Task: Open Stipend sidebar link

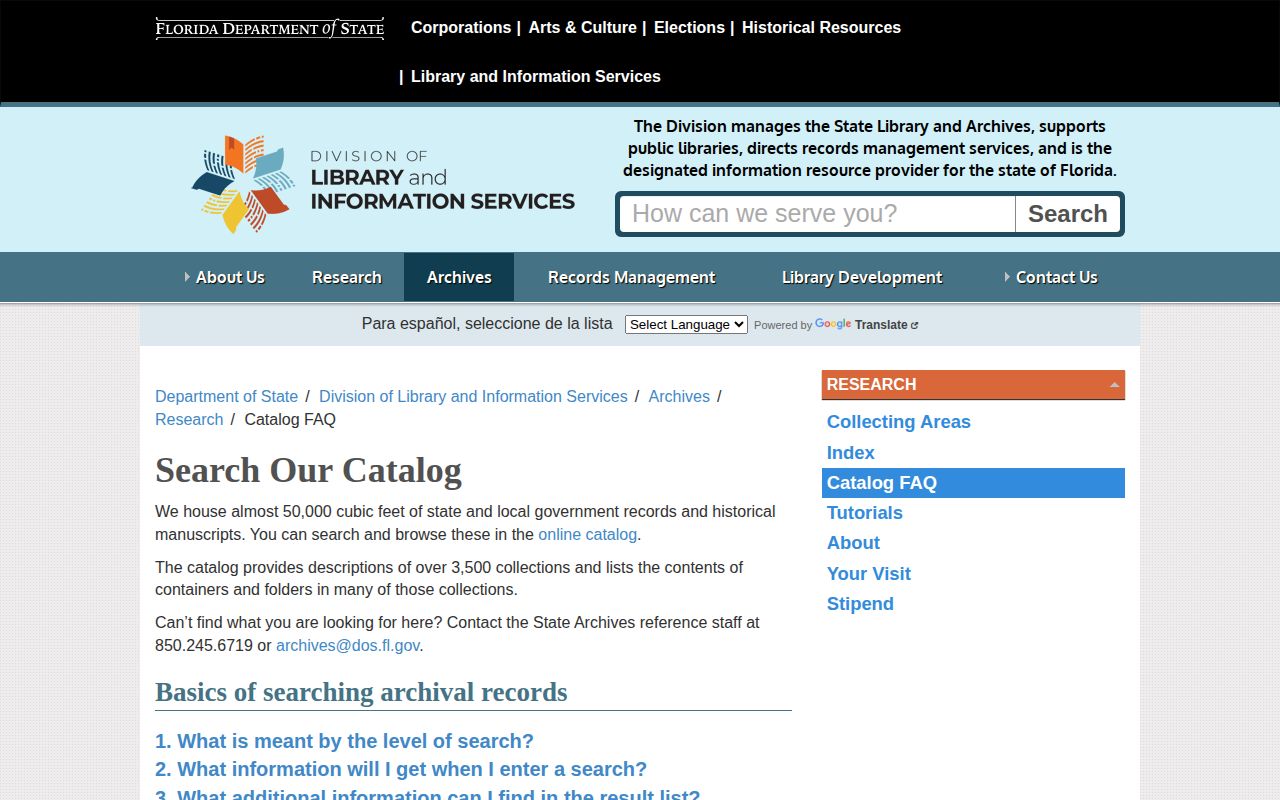Action: 860,604
